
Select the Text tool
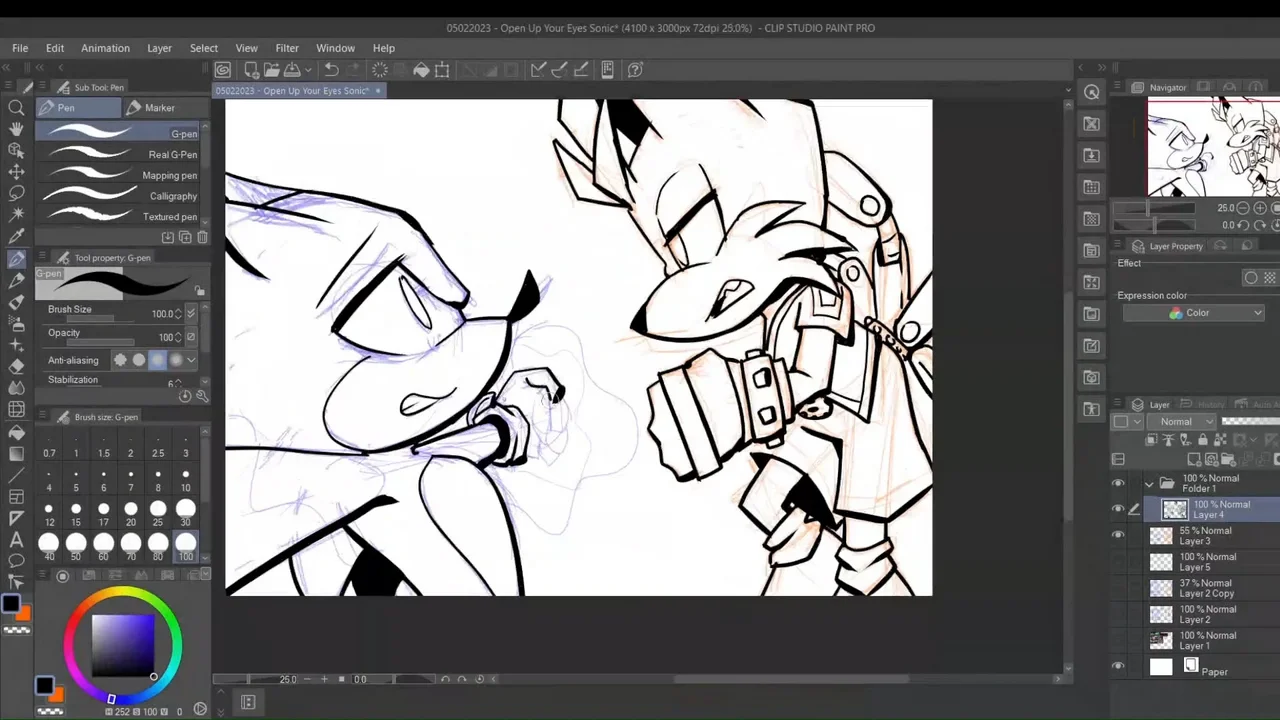coord(16,540)
